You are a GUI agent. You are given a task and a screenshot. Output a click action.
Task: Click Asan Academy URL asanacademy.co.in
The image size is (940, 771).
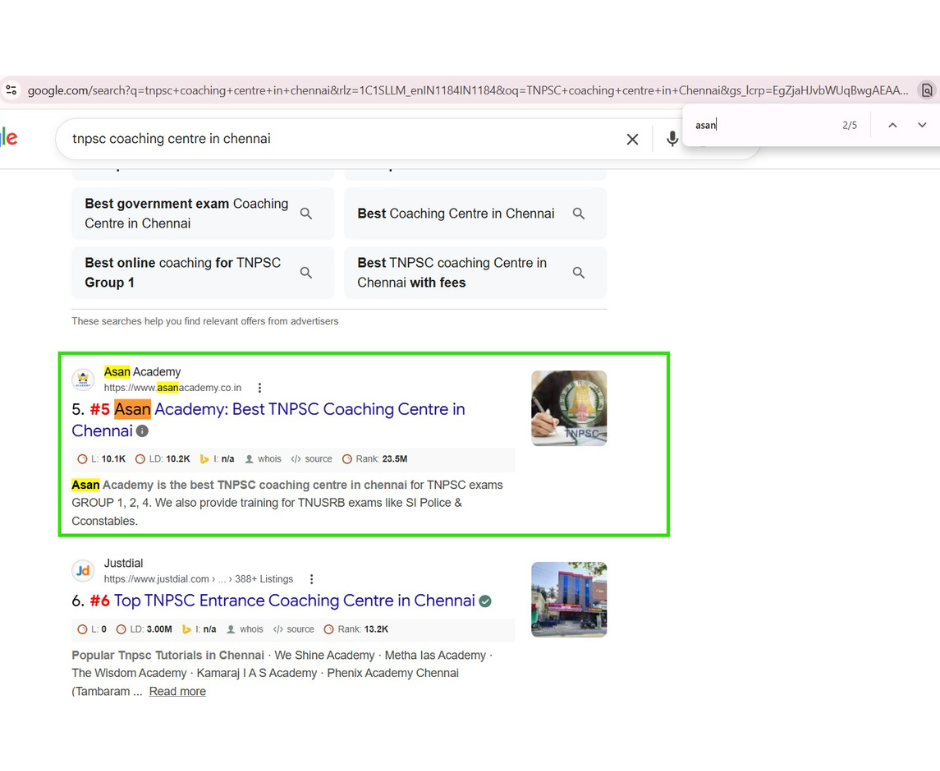(173, 388)
